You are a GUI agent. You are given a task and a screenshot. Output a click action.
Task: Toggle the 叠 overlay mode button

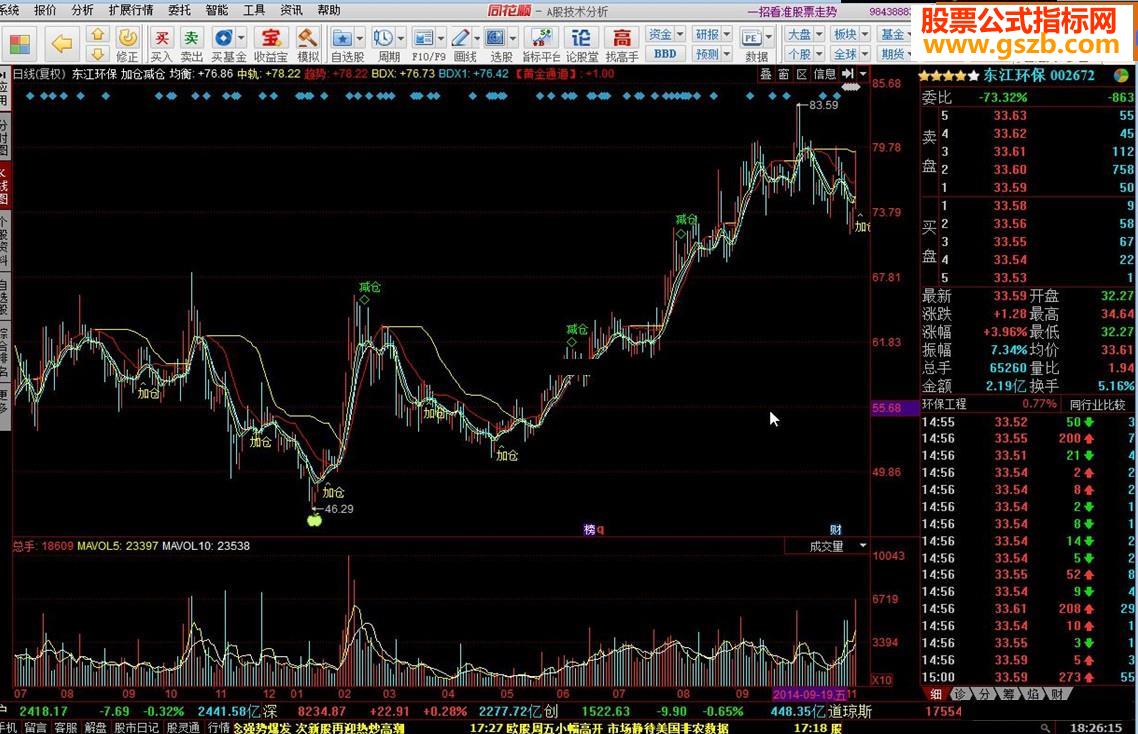pos(766,74)
